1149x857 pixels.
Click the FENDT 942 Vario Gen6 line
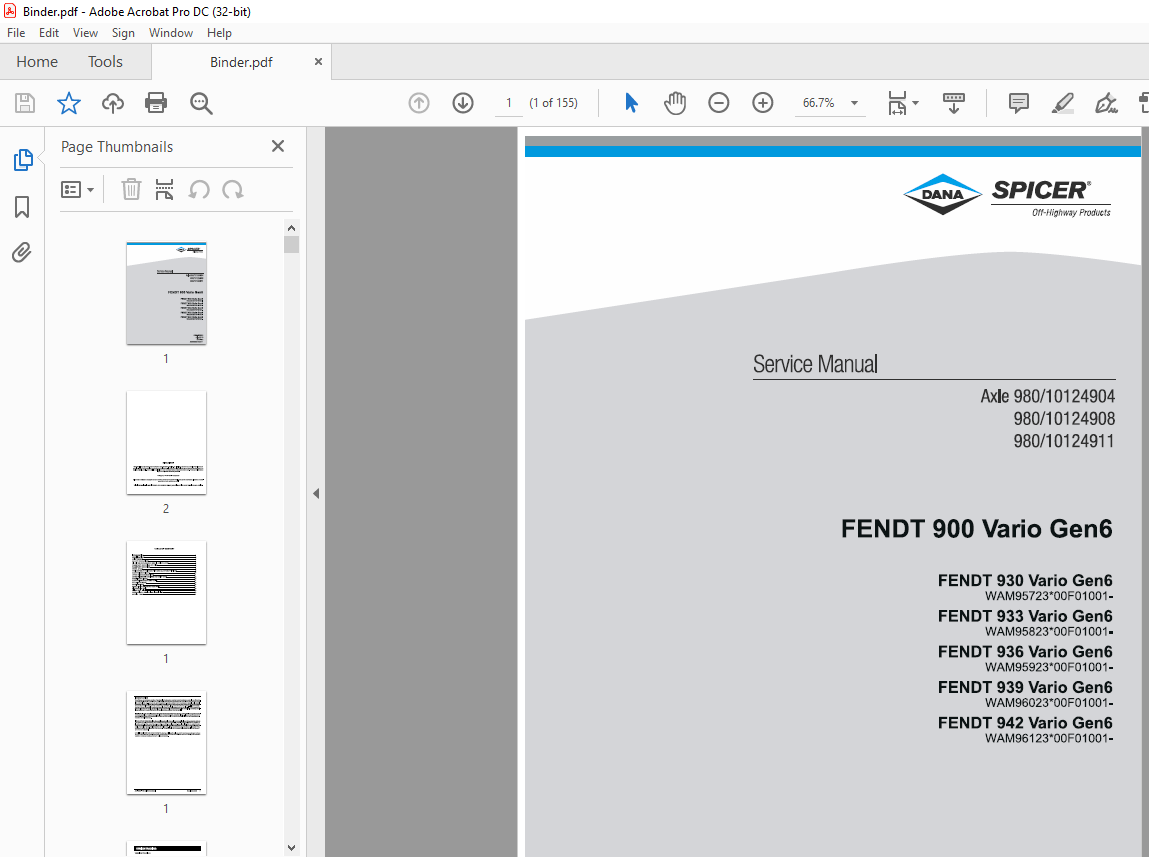pos(1025,723)
